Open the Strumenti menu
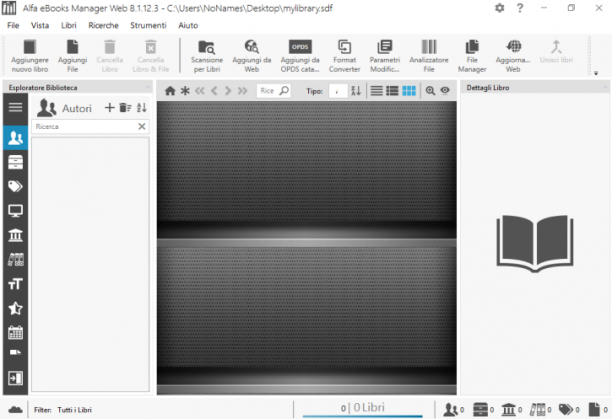The image size is (612, 419). (x=148, y=25)
